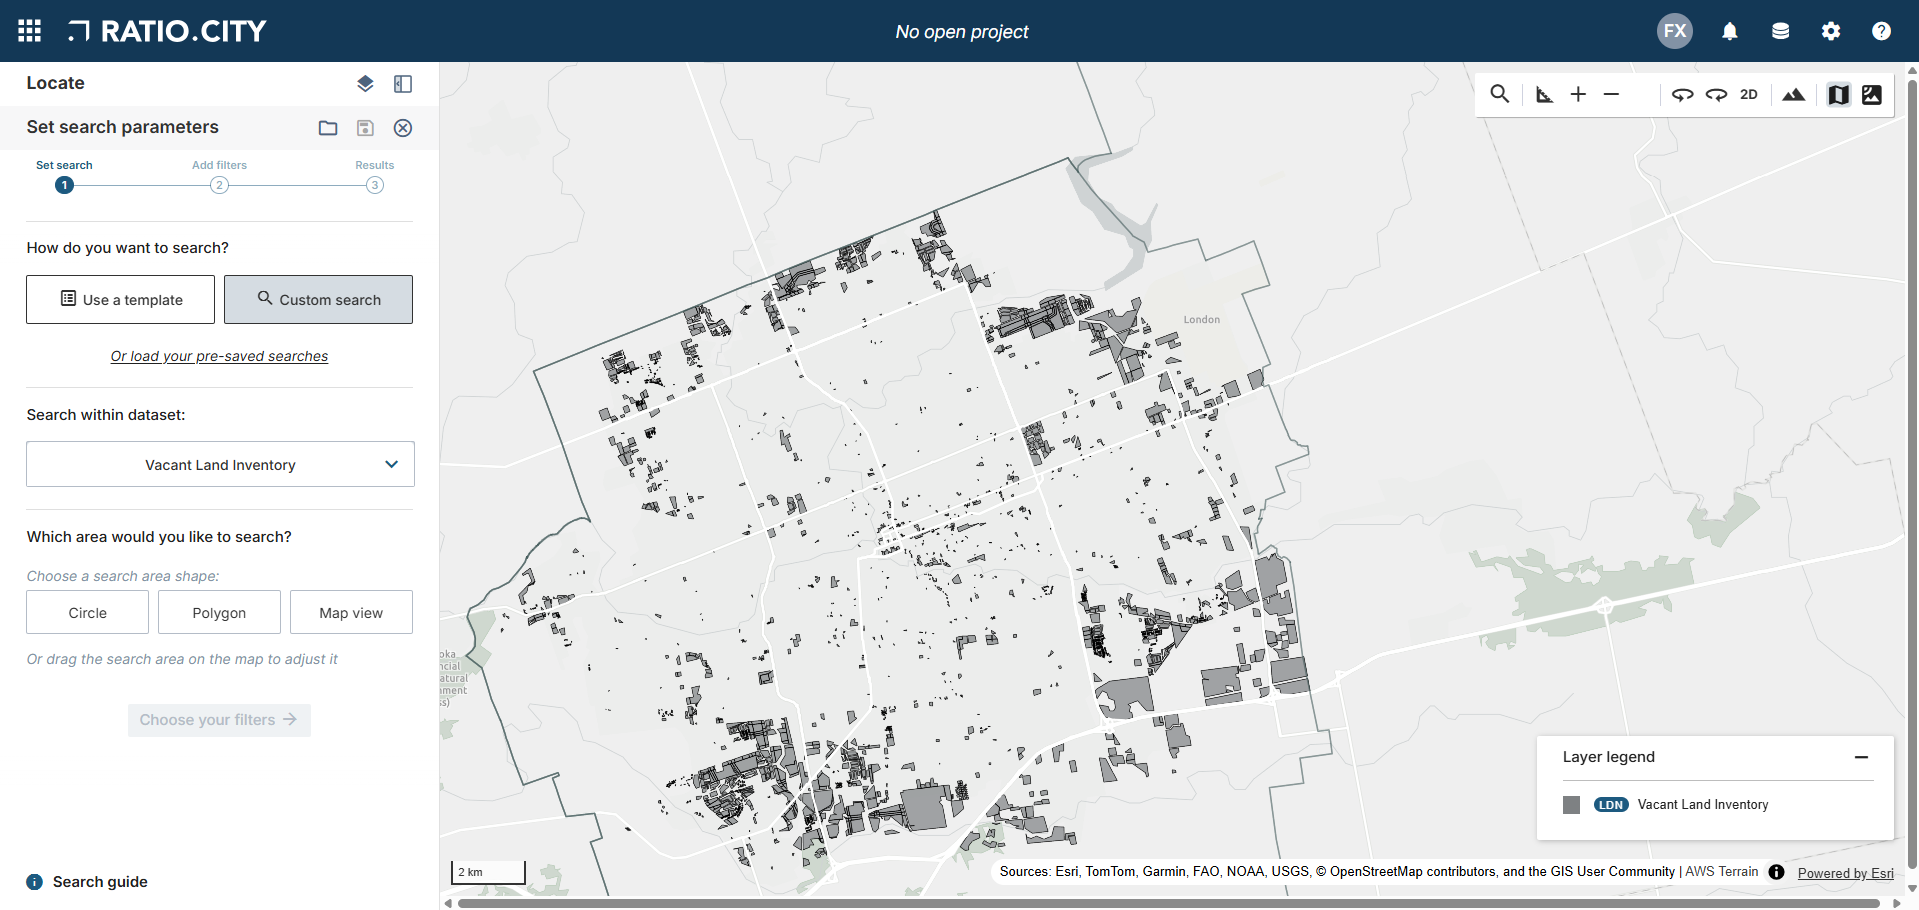Viewport: 1919px width, 910px height.
Task: Select Polygon as the search area shape
Action: (x=219, y=612)
